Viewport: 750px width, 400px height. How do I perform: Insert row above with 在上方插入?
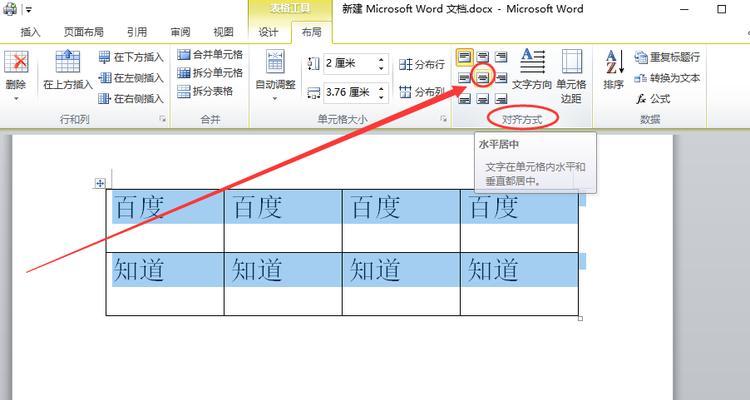click(x=67, y=69)
